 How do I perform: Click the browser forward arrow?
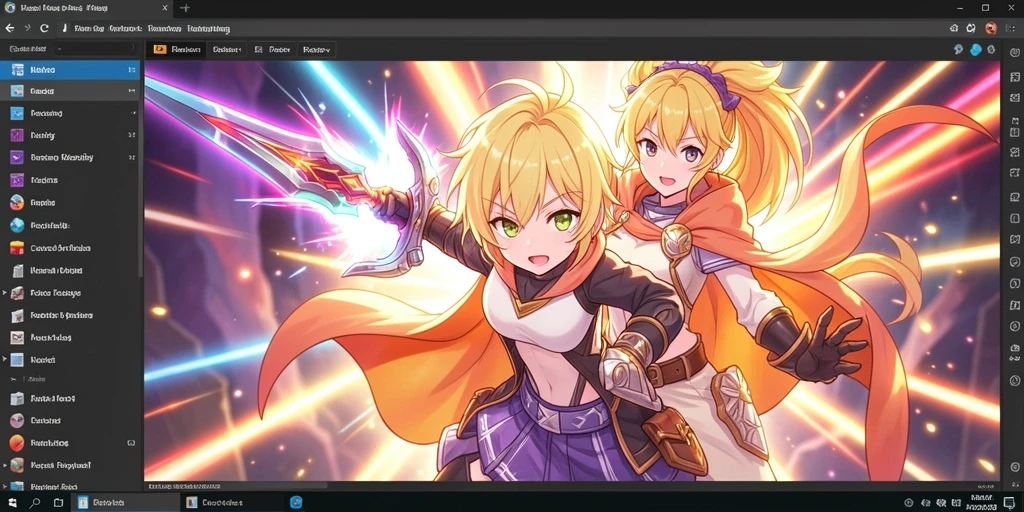point(27,28)
